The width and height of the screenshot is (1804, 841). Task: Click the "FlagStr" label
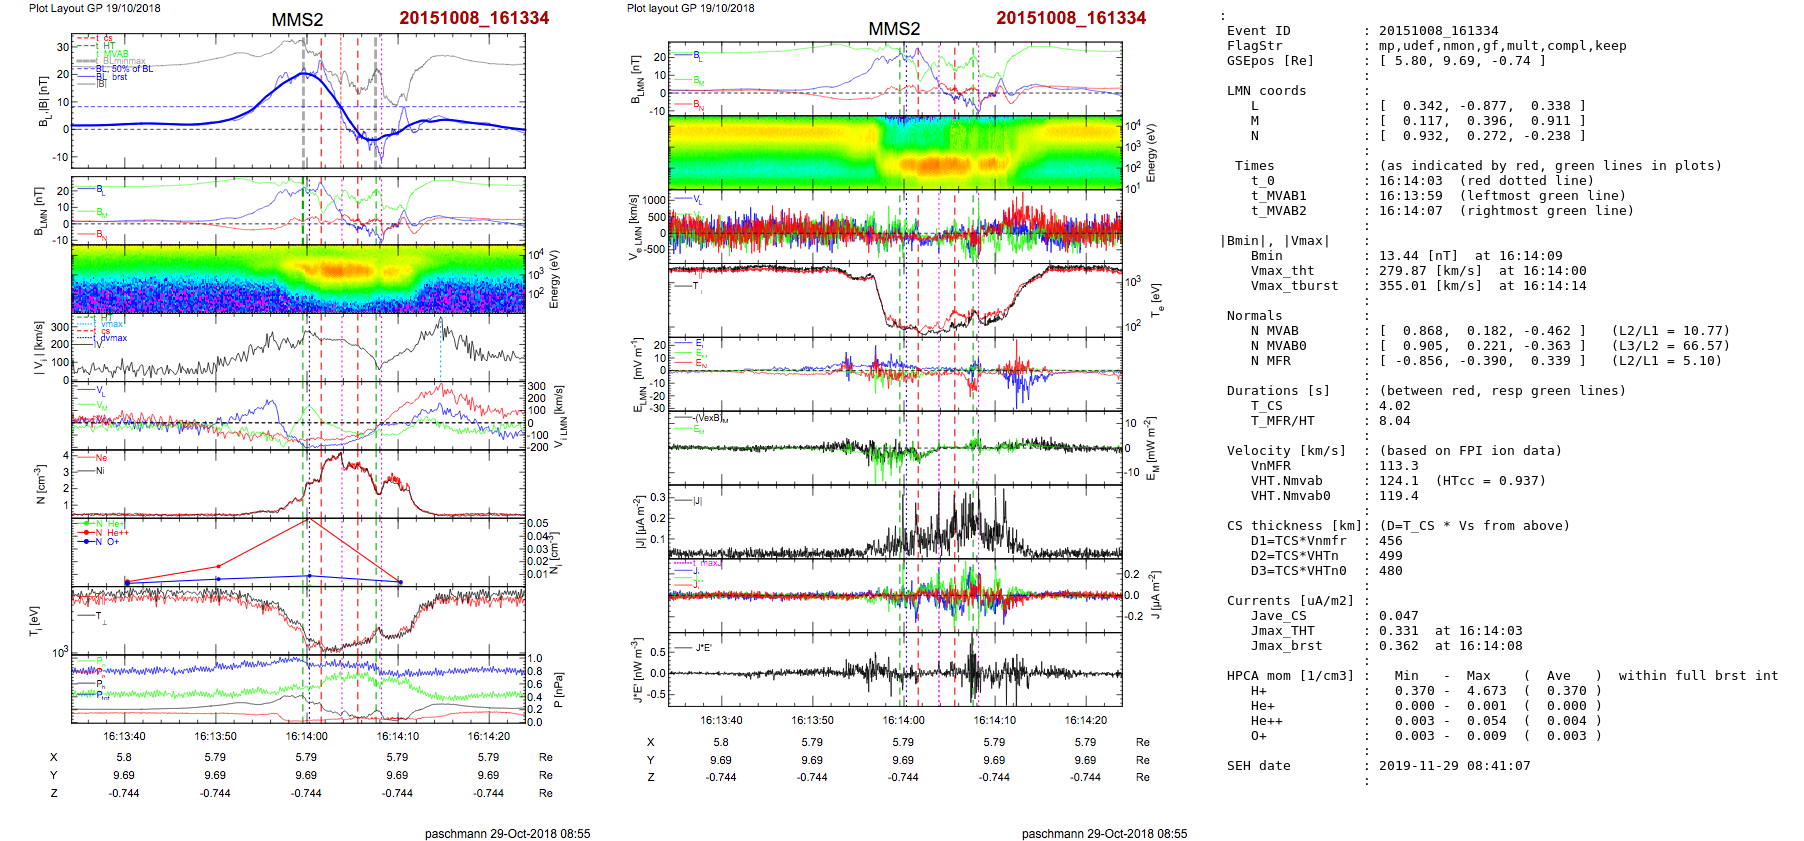pos(1255,46)
